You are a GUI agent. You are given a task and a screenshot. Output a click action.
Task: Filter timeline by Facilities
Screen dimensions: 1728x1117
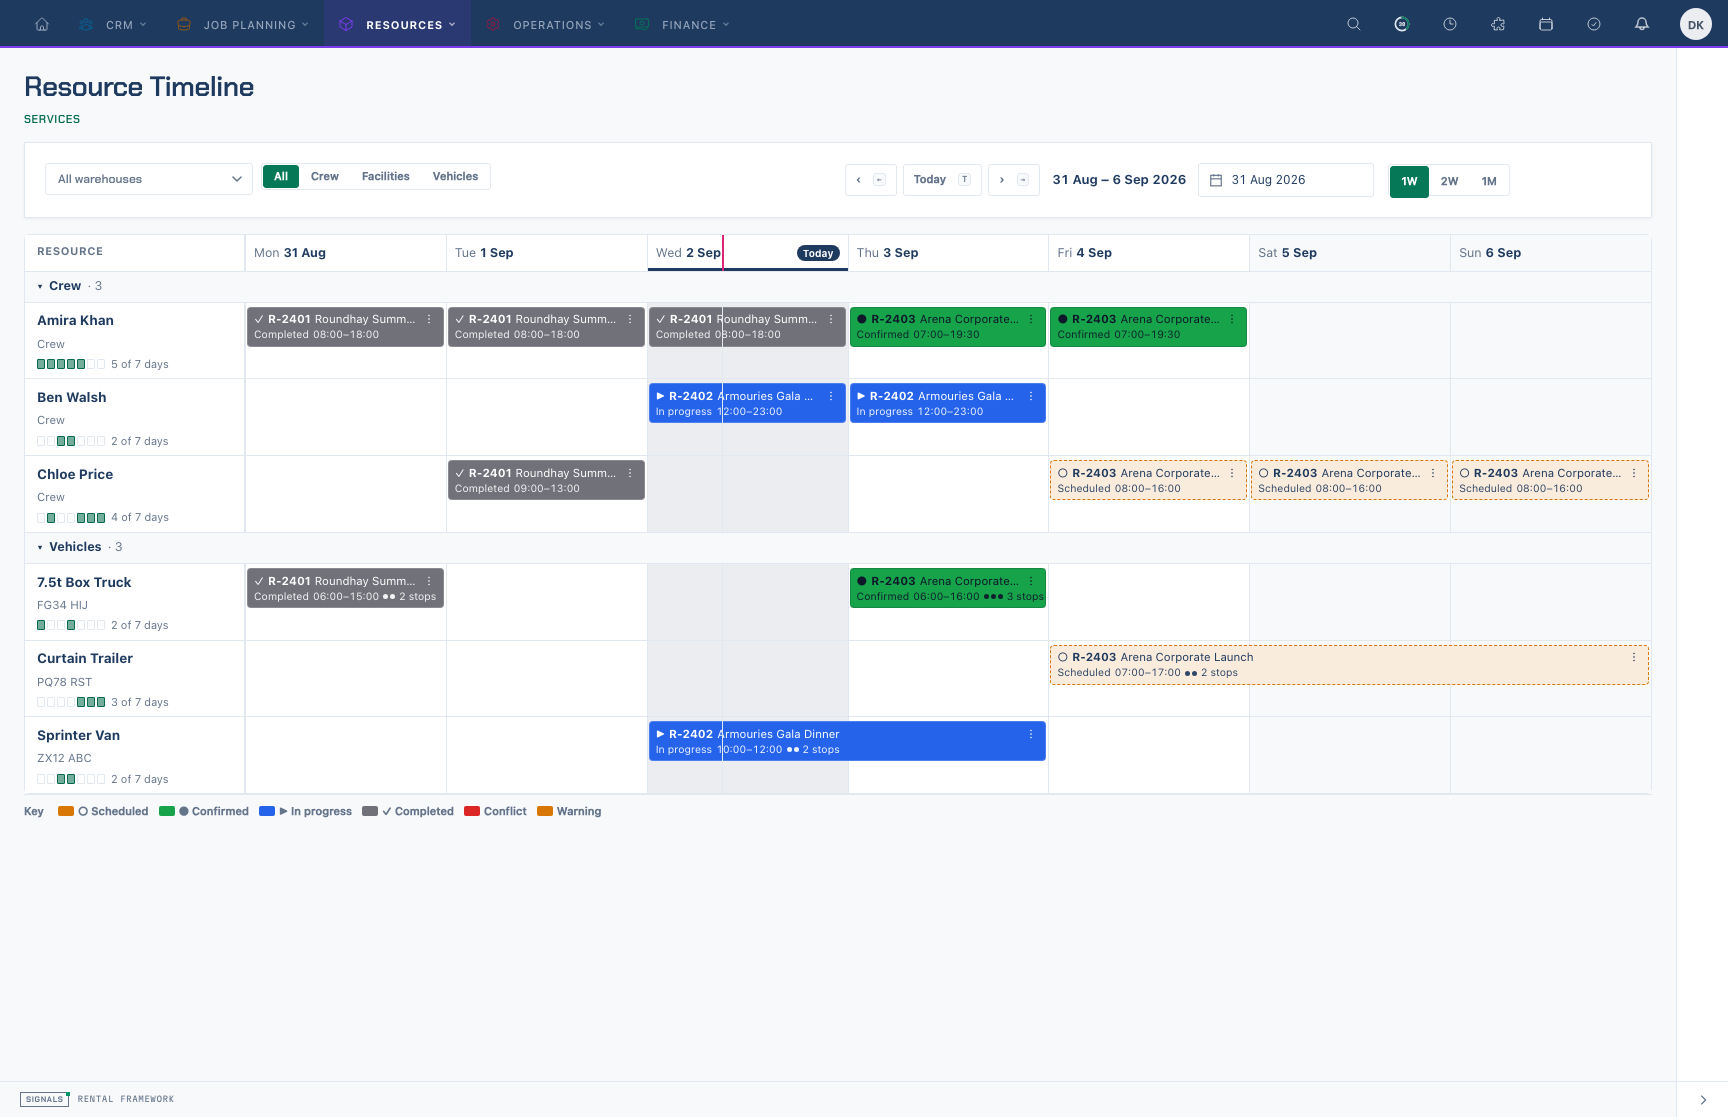coord(386,177)
